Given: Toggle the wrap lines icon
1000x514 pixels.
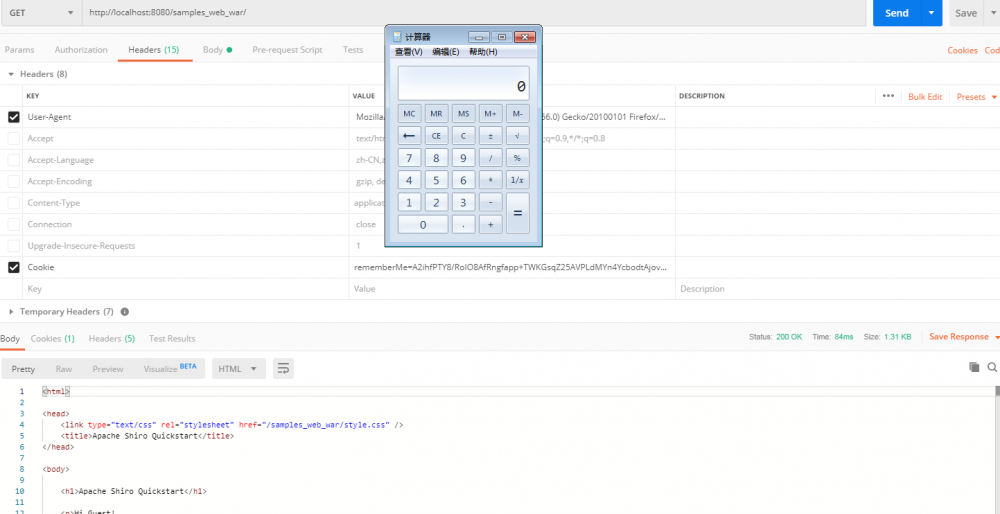Looking at the screenshot, I should click(x=283, y=369).
